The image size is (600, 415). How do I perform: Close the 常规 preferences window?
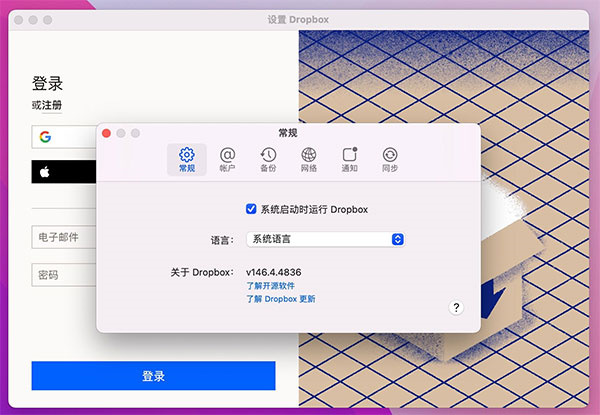click(x=106, y=133)
